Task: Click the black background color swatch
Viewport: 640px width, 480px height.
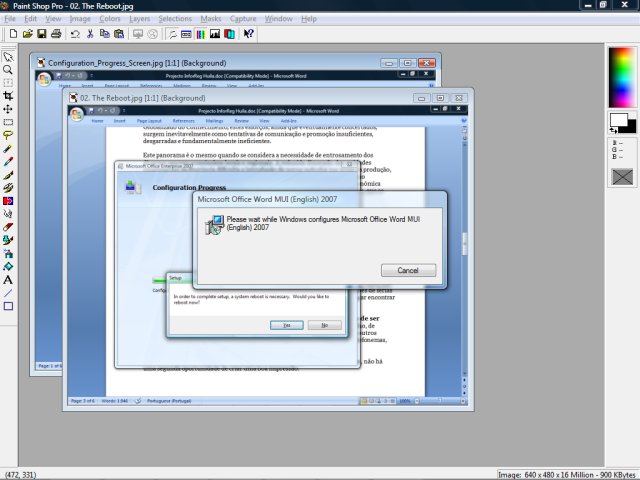Action: click(632, 127)
